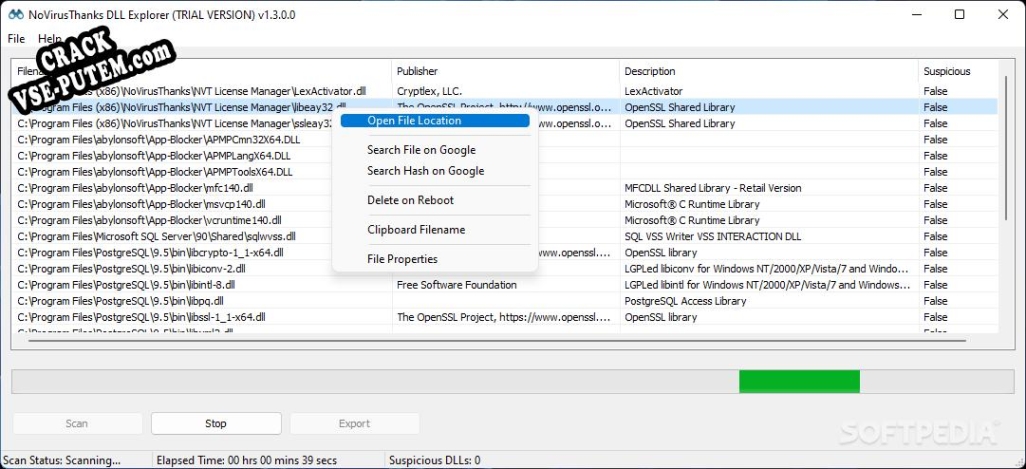The height and width of the screenshot is (469, 1026).
Task: Select Delete on Reboot option
Action: pyautogui.click(x=410, y=200)
